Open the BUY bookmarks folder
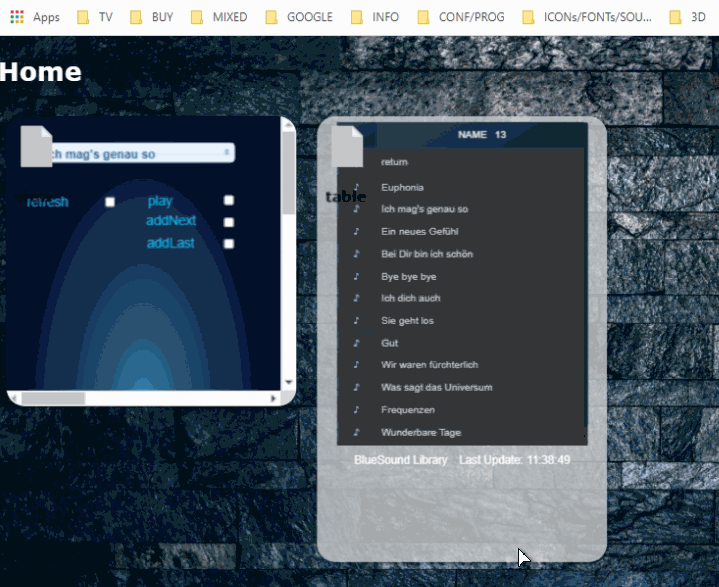 coord(151,17)
